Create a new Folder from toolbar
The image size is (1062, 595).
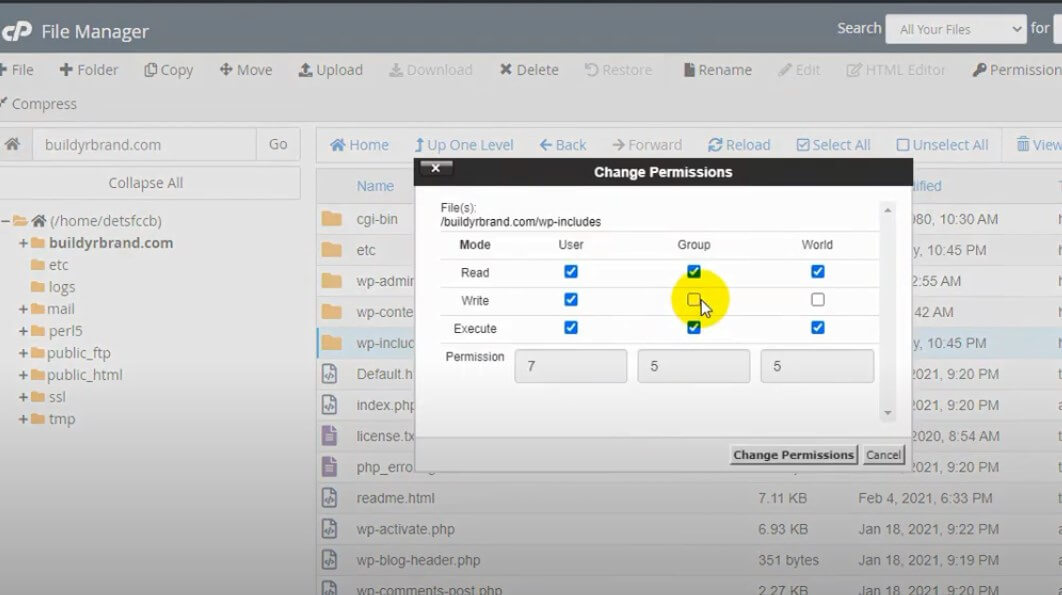point(89,70)
